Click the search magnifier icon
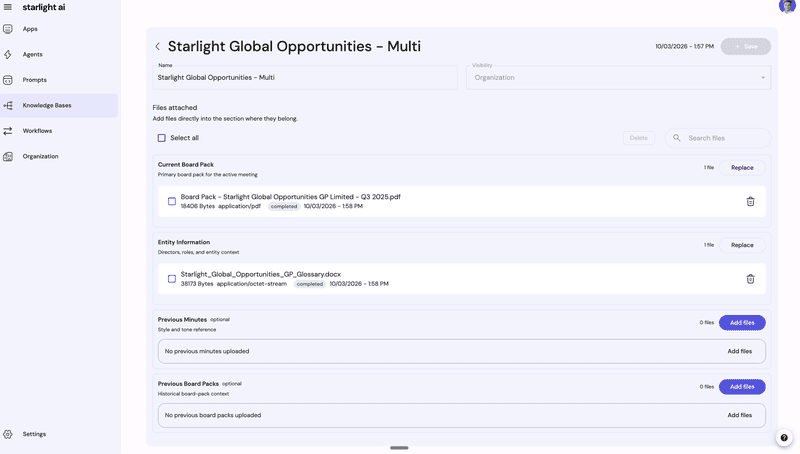Image resolution: width=800 pixels, height=454 pixels. (x=677, y=138)
